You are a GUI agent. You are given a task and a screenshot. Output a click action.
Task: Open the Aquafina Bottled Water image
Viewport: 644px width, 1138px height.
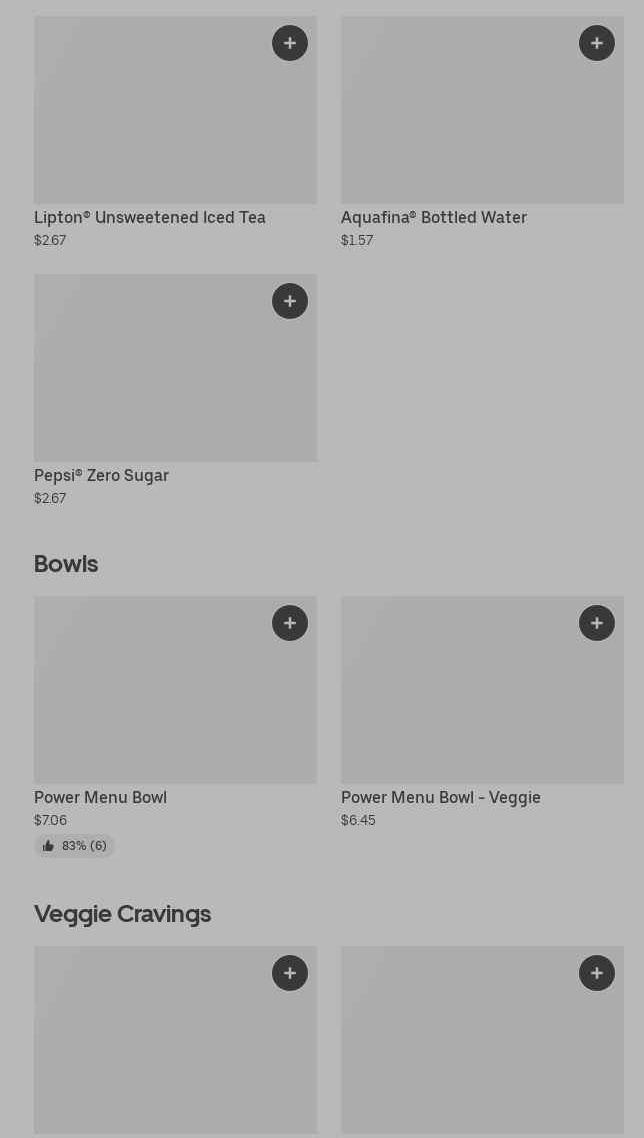coord(460,120)
